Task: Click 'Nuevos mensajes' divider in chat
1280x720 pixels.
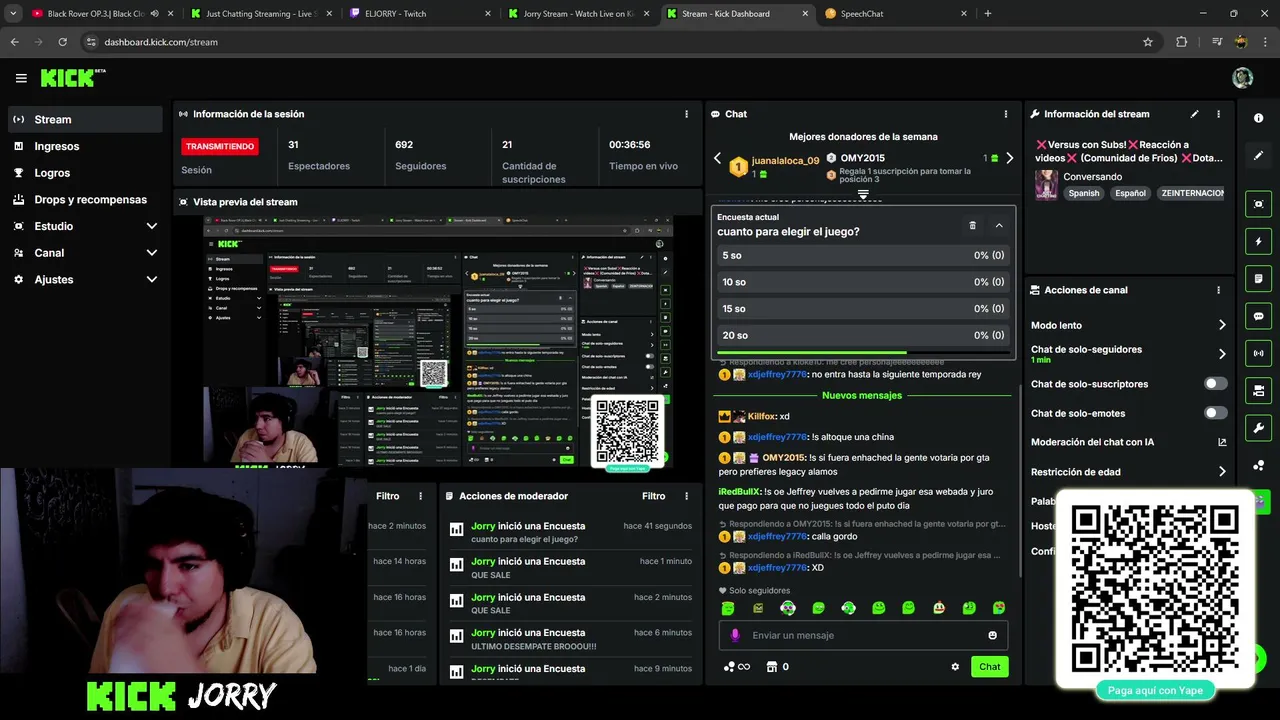Action: pos(862,395)
